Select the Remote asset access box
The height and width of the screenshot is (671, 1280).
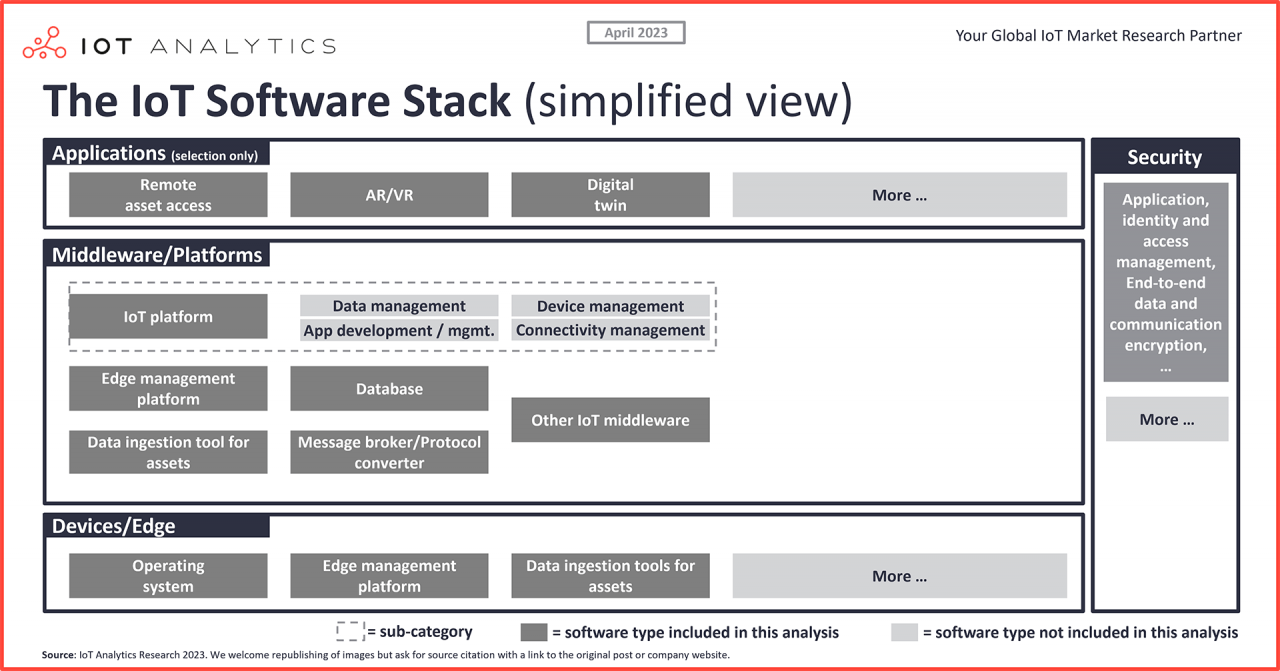[167, 194]
